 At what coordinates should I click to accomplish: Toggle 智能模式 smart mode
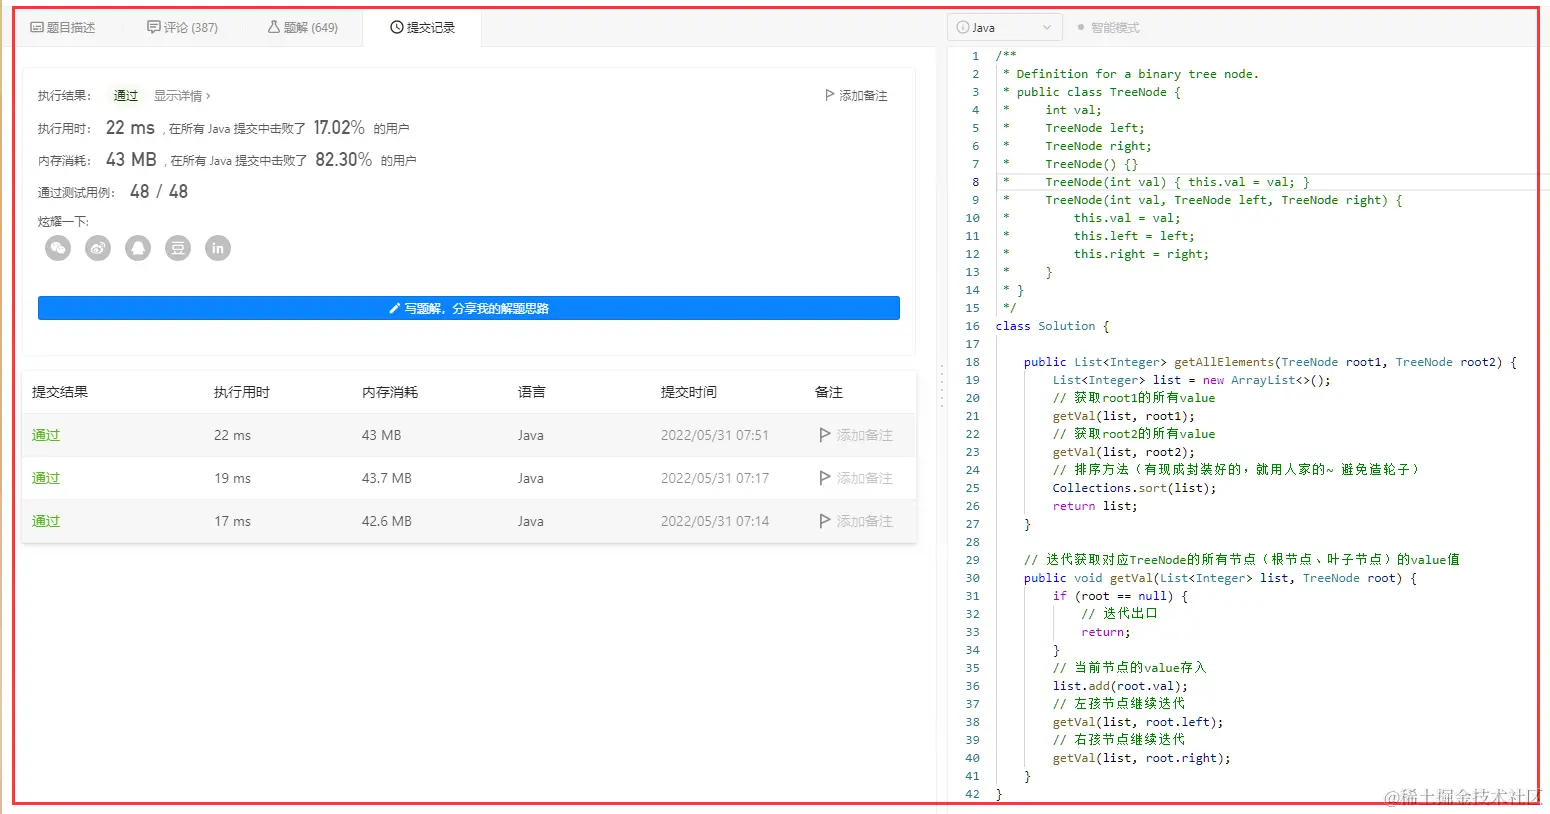coord(1108,28)
